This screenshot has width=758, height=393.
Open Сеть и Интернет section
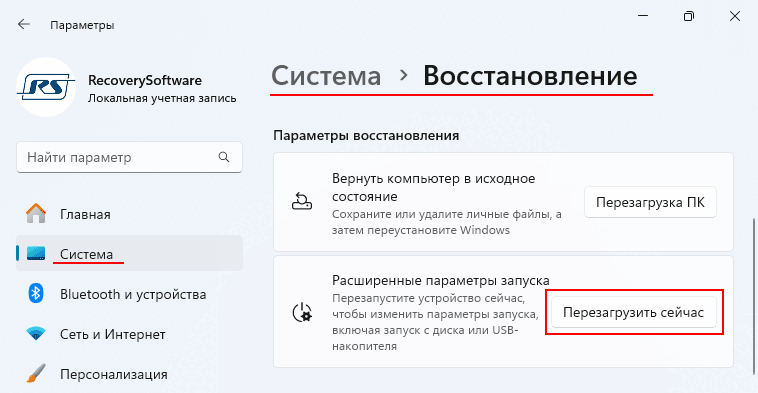[x=129, y=334]
